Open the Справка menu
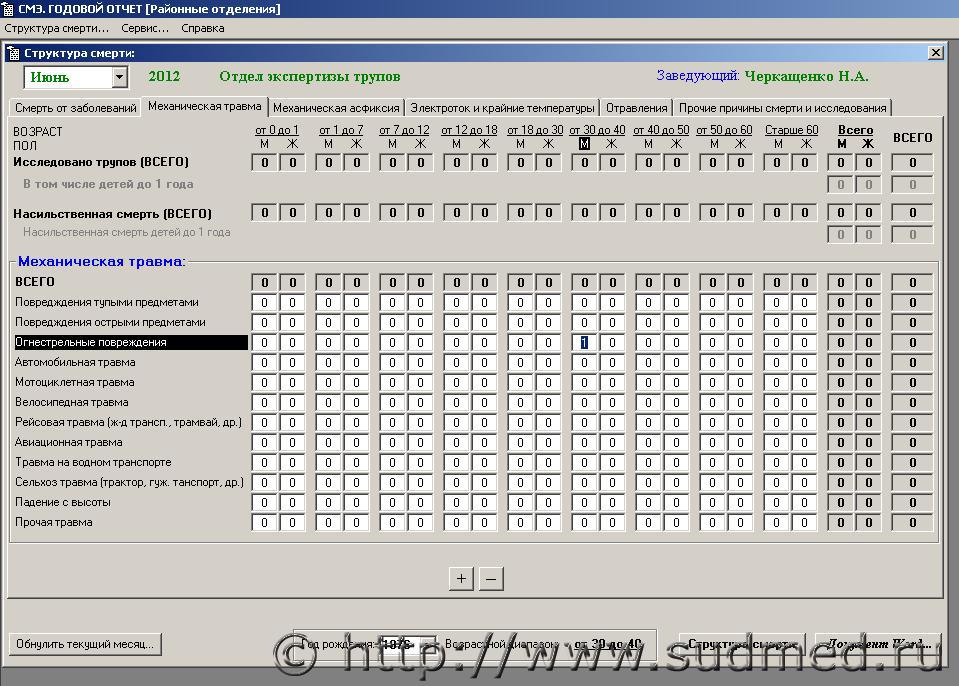959x686 pixels. pos(202,28)
